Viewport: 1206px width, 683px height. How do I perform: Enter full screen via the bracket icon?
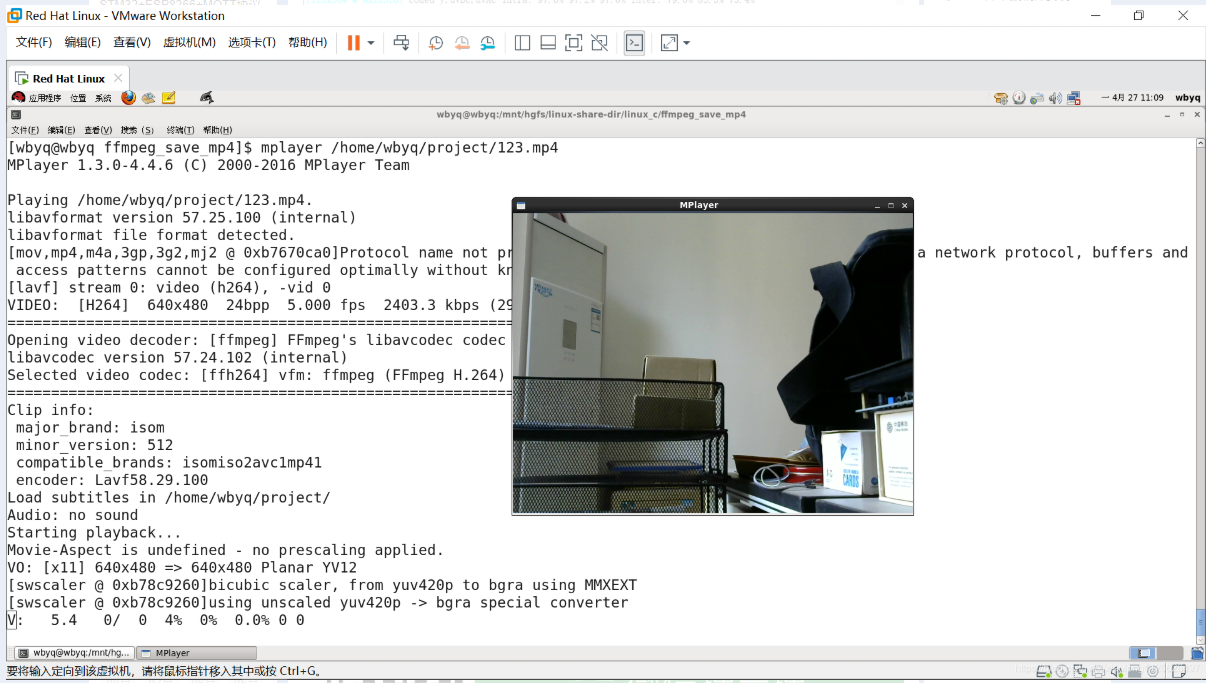(573, 43)
